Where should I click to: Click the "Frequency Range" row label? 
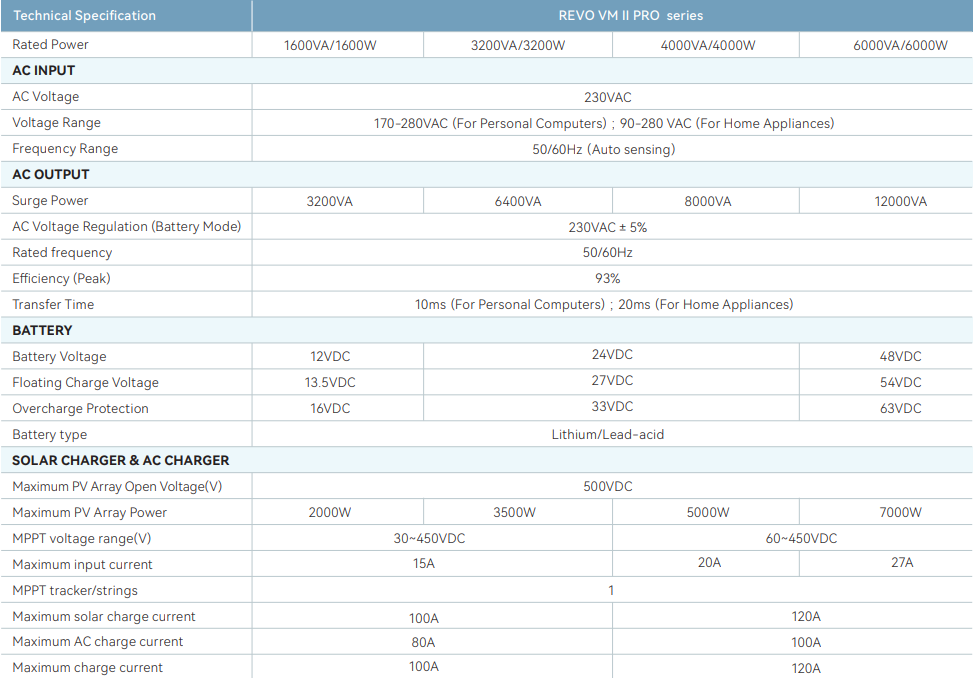point(65,149)
